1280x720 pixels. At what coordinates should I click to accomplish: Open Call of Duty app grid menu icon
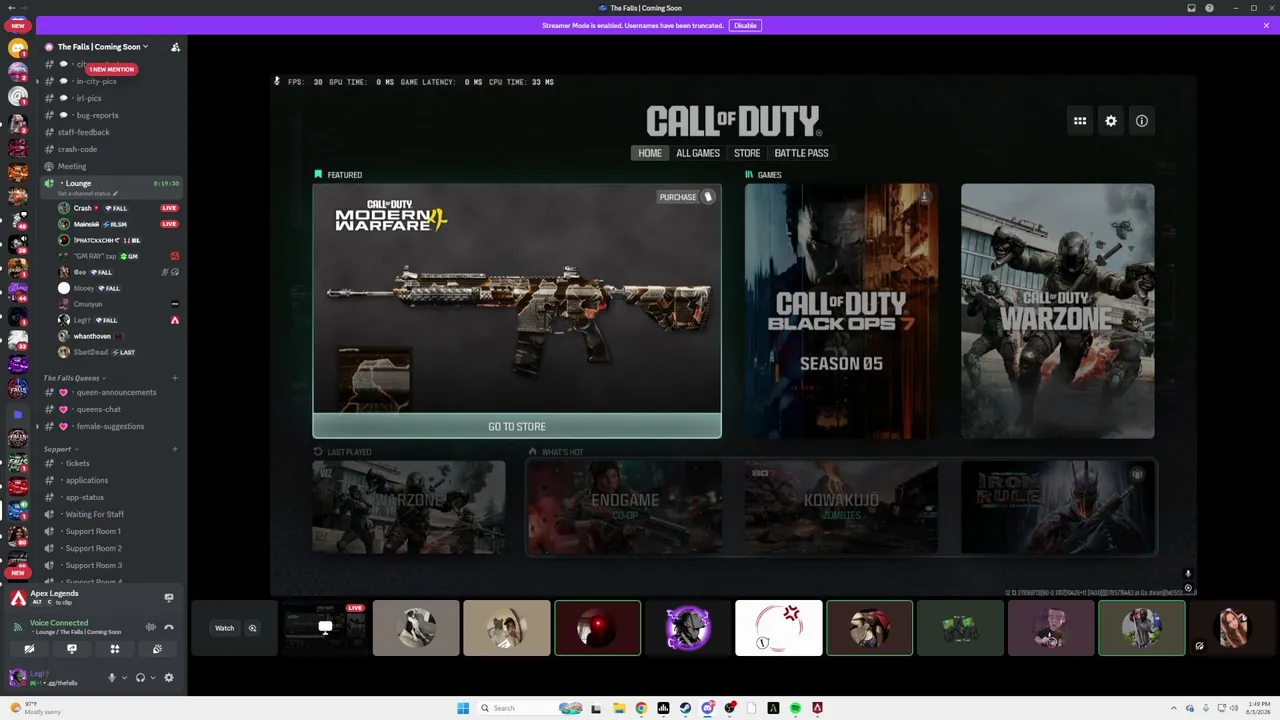tap(1080, 121)
